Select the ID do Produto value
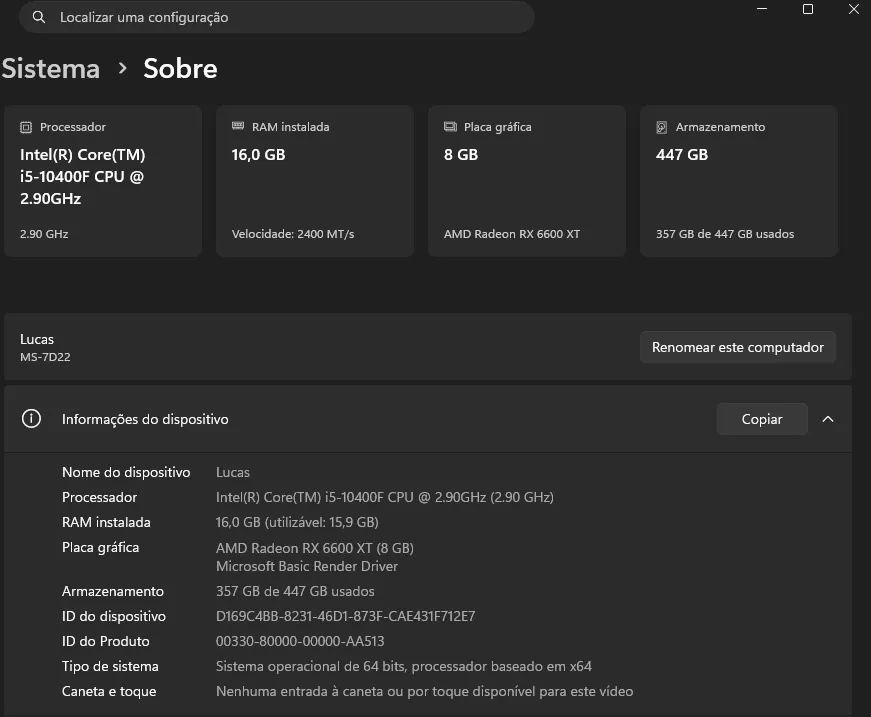The height and width of the screenshot is (717, 871). pos(300,641)
